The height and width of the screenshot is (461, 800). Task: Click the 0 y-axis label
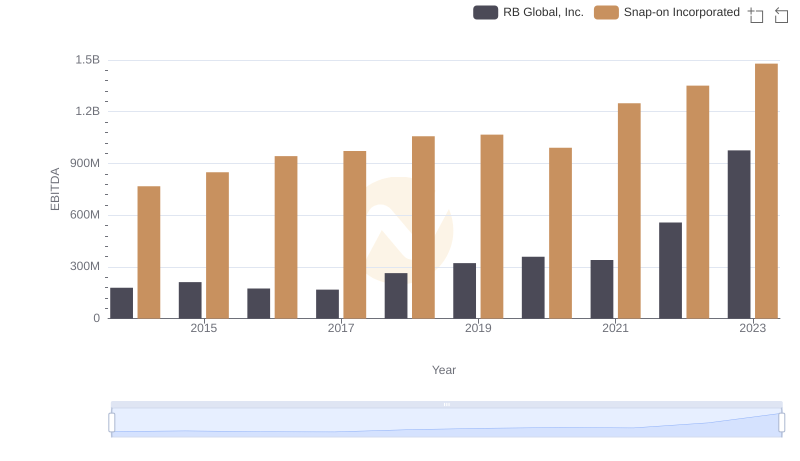[x=96, y=318]
